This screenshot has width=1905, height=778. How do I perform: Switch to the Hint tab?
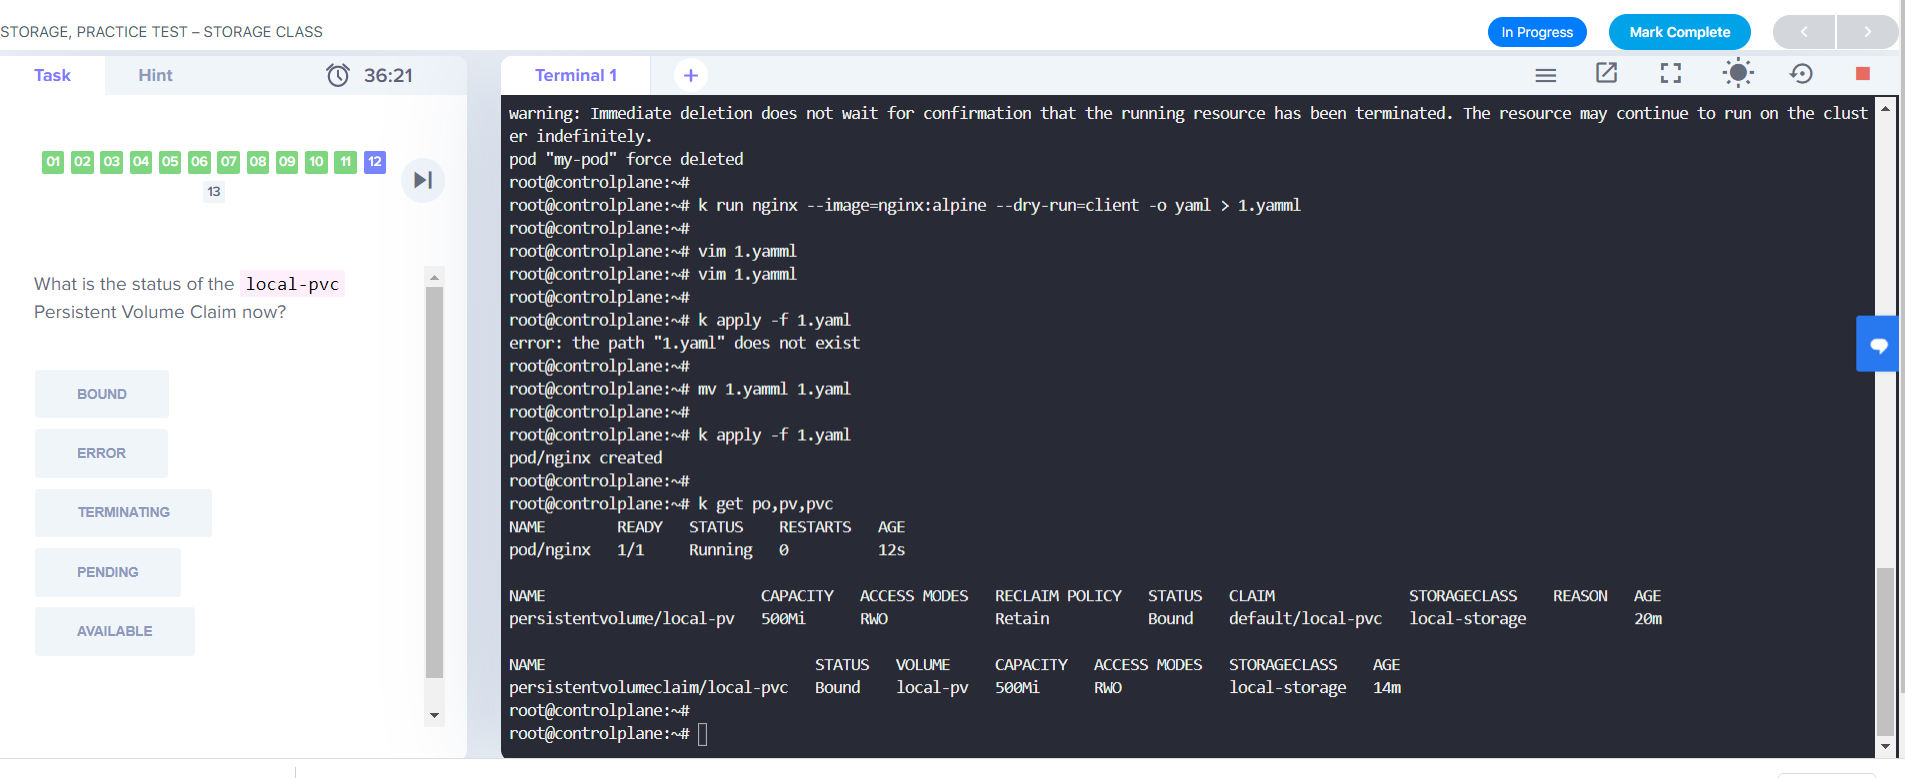[155, 75]
